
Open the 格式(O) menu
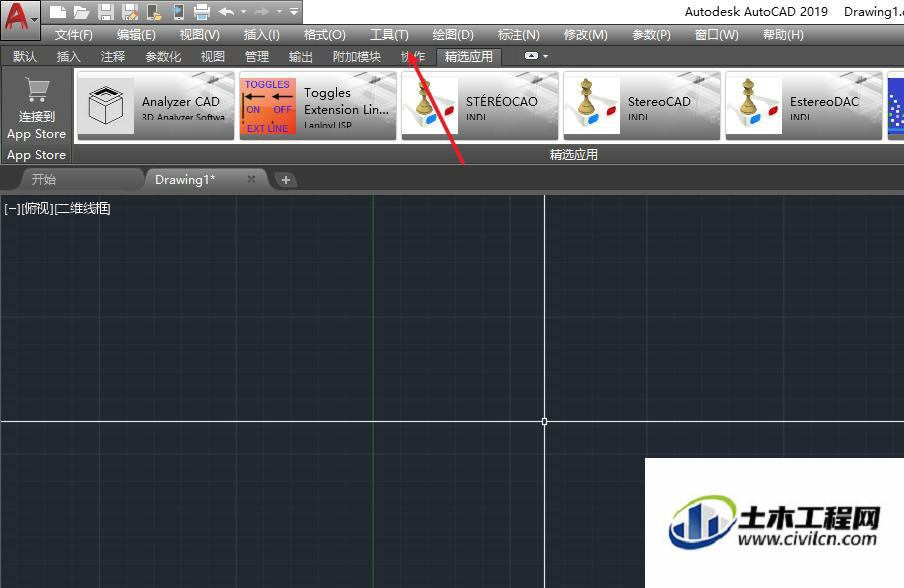pos(325,35)
